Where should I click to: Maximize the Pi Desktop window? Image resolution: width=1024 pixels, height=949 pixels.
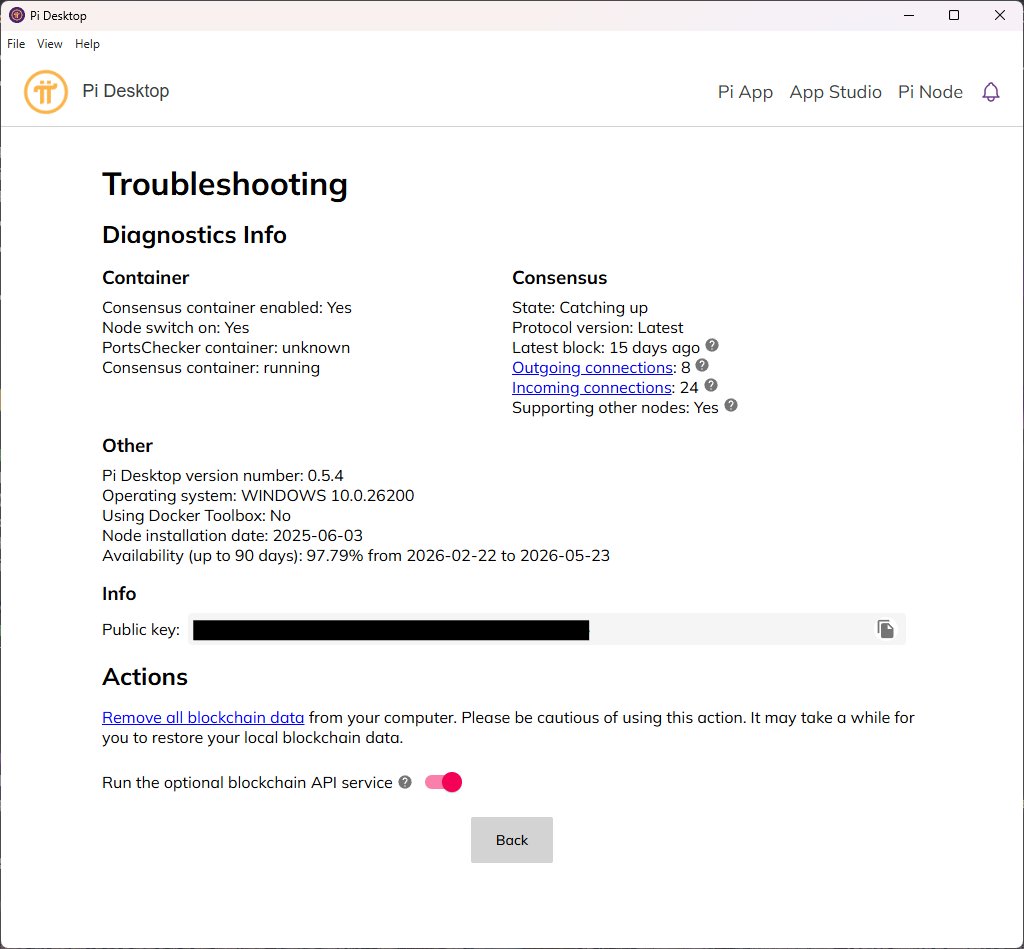click(x=954, y=15)
